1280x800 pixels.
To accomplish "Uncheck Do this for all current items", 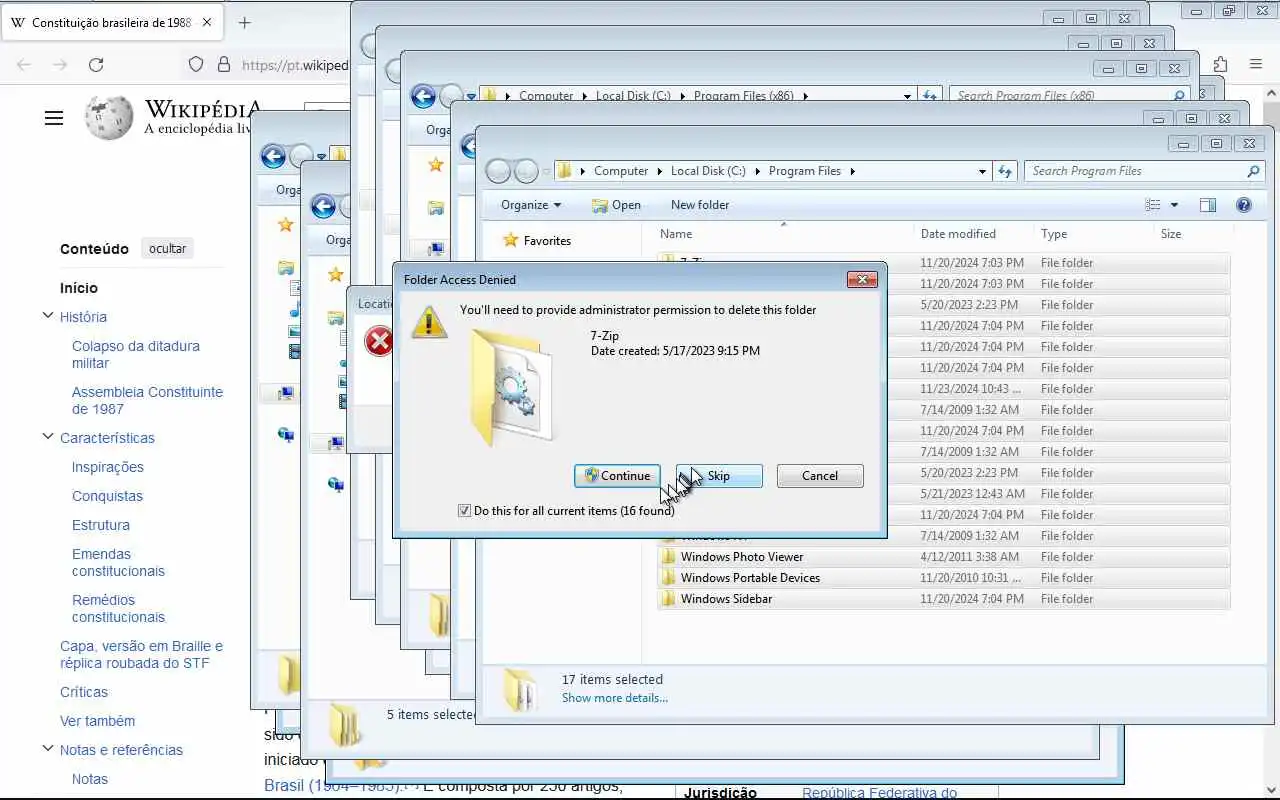I will click(464, 511).
